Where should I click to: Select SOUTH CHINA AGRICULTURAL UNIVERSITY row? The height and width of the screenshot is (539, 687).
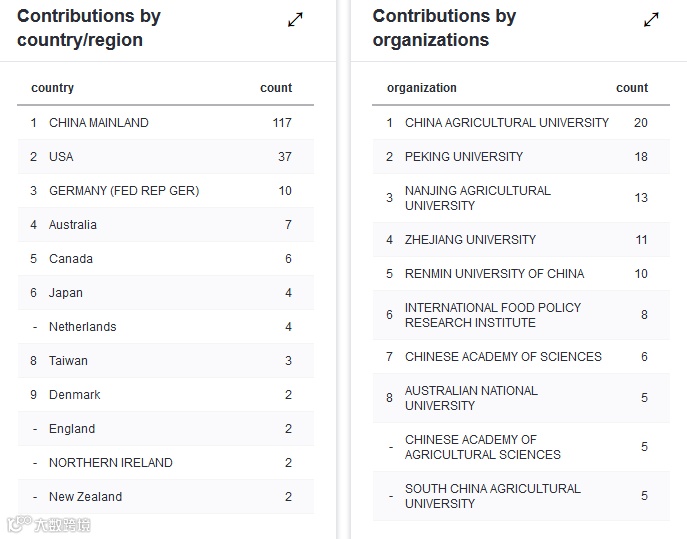(x=493, y=496)
